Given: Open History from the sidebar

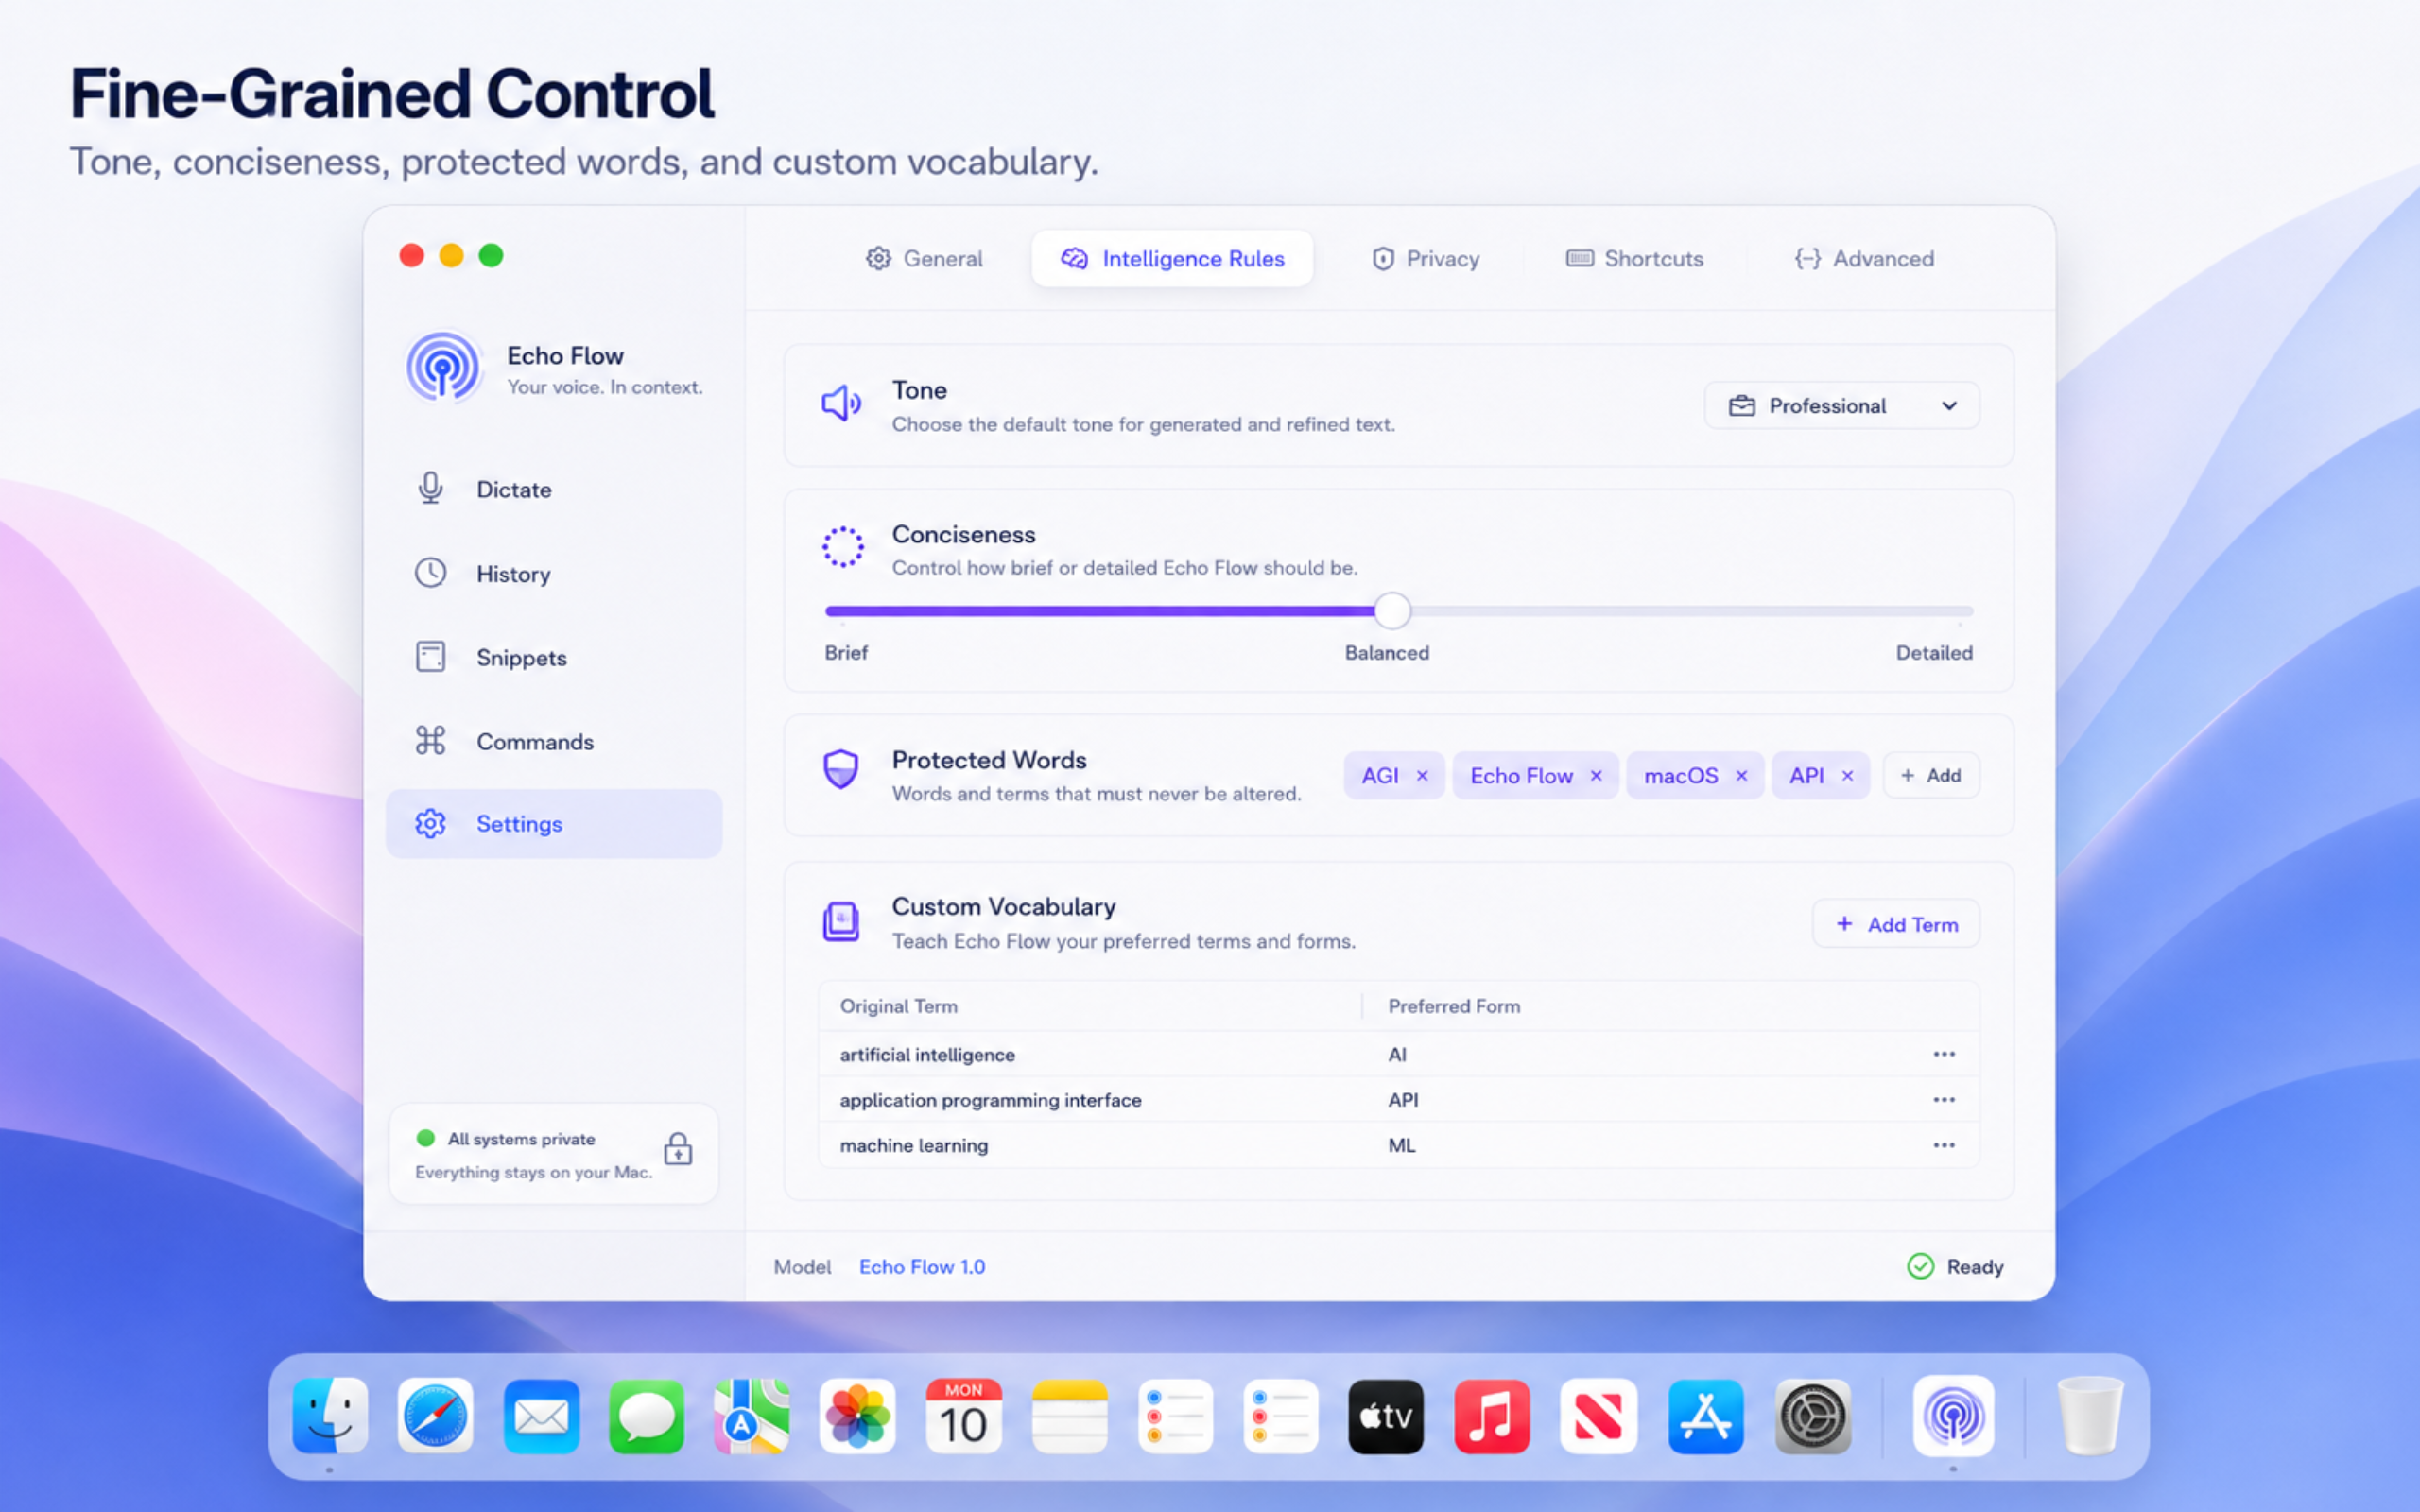Looking at the screenshot, I should (x=553, y=573).
